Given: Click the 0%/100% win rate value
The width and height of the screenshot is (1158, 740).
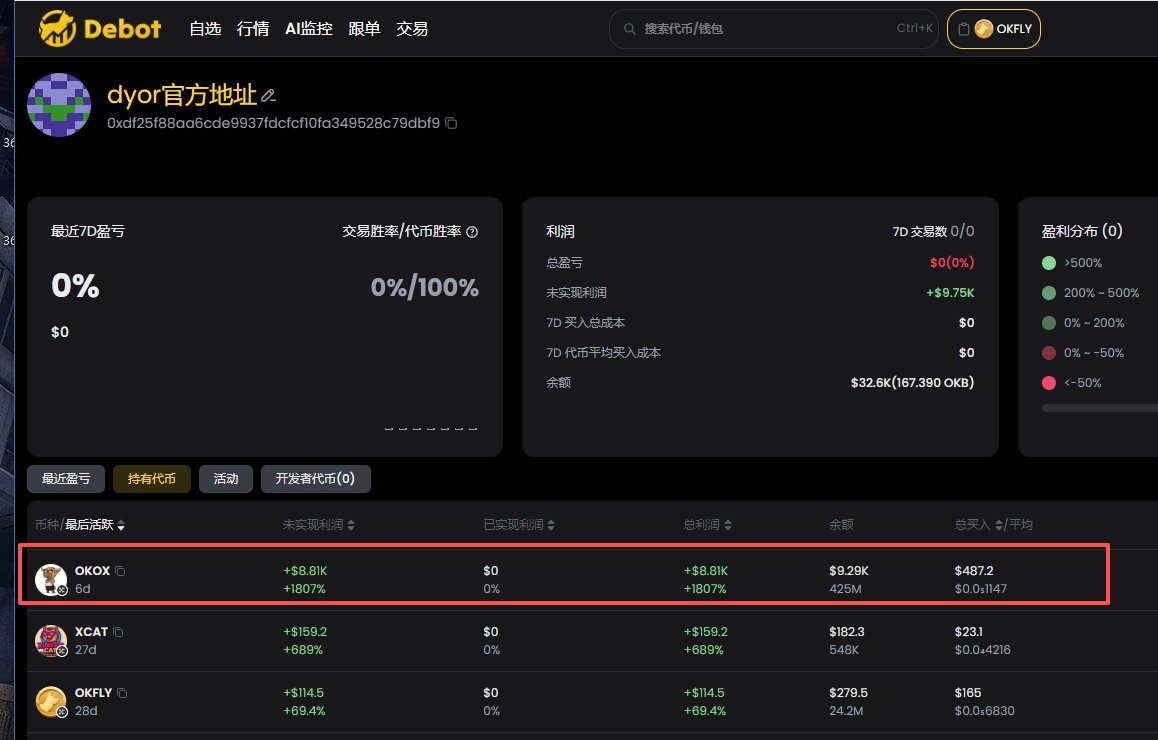Looking at the screenshot, I should coord(425,287).
